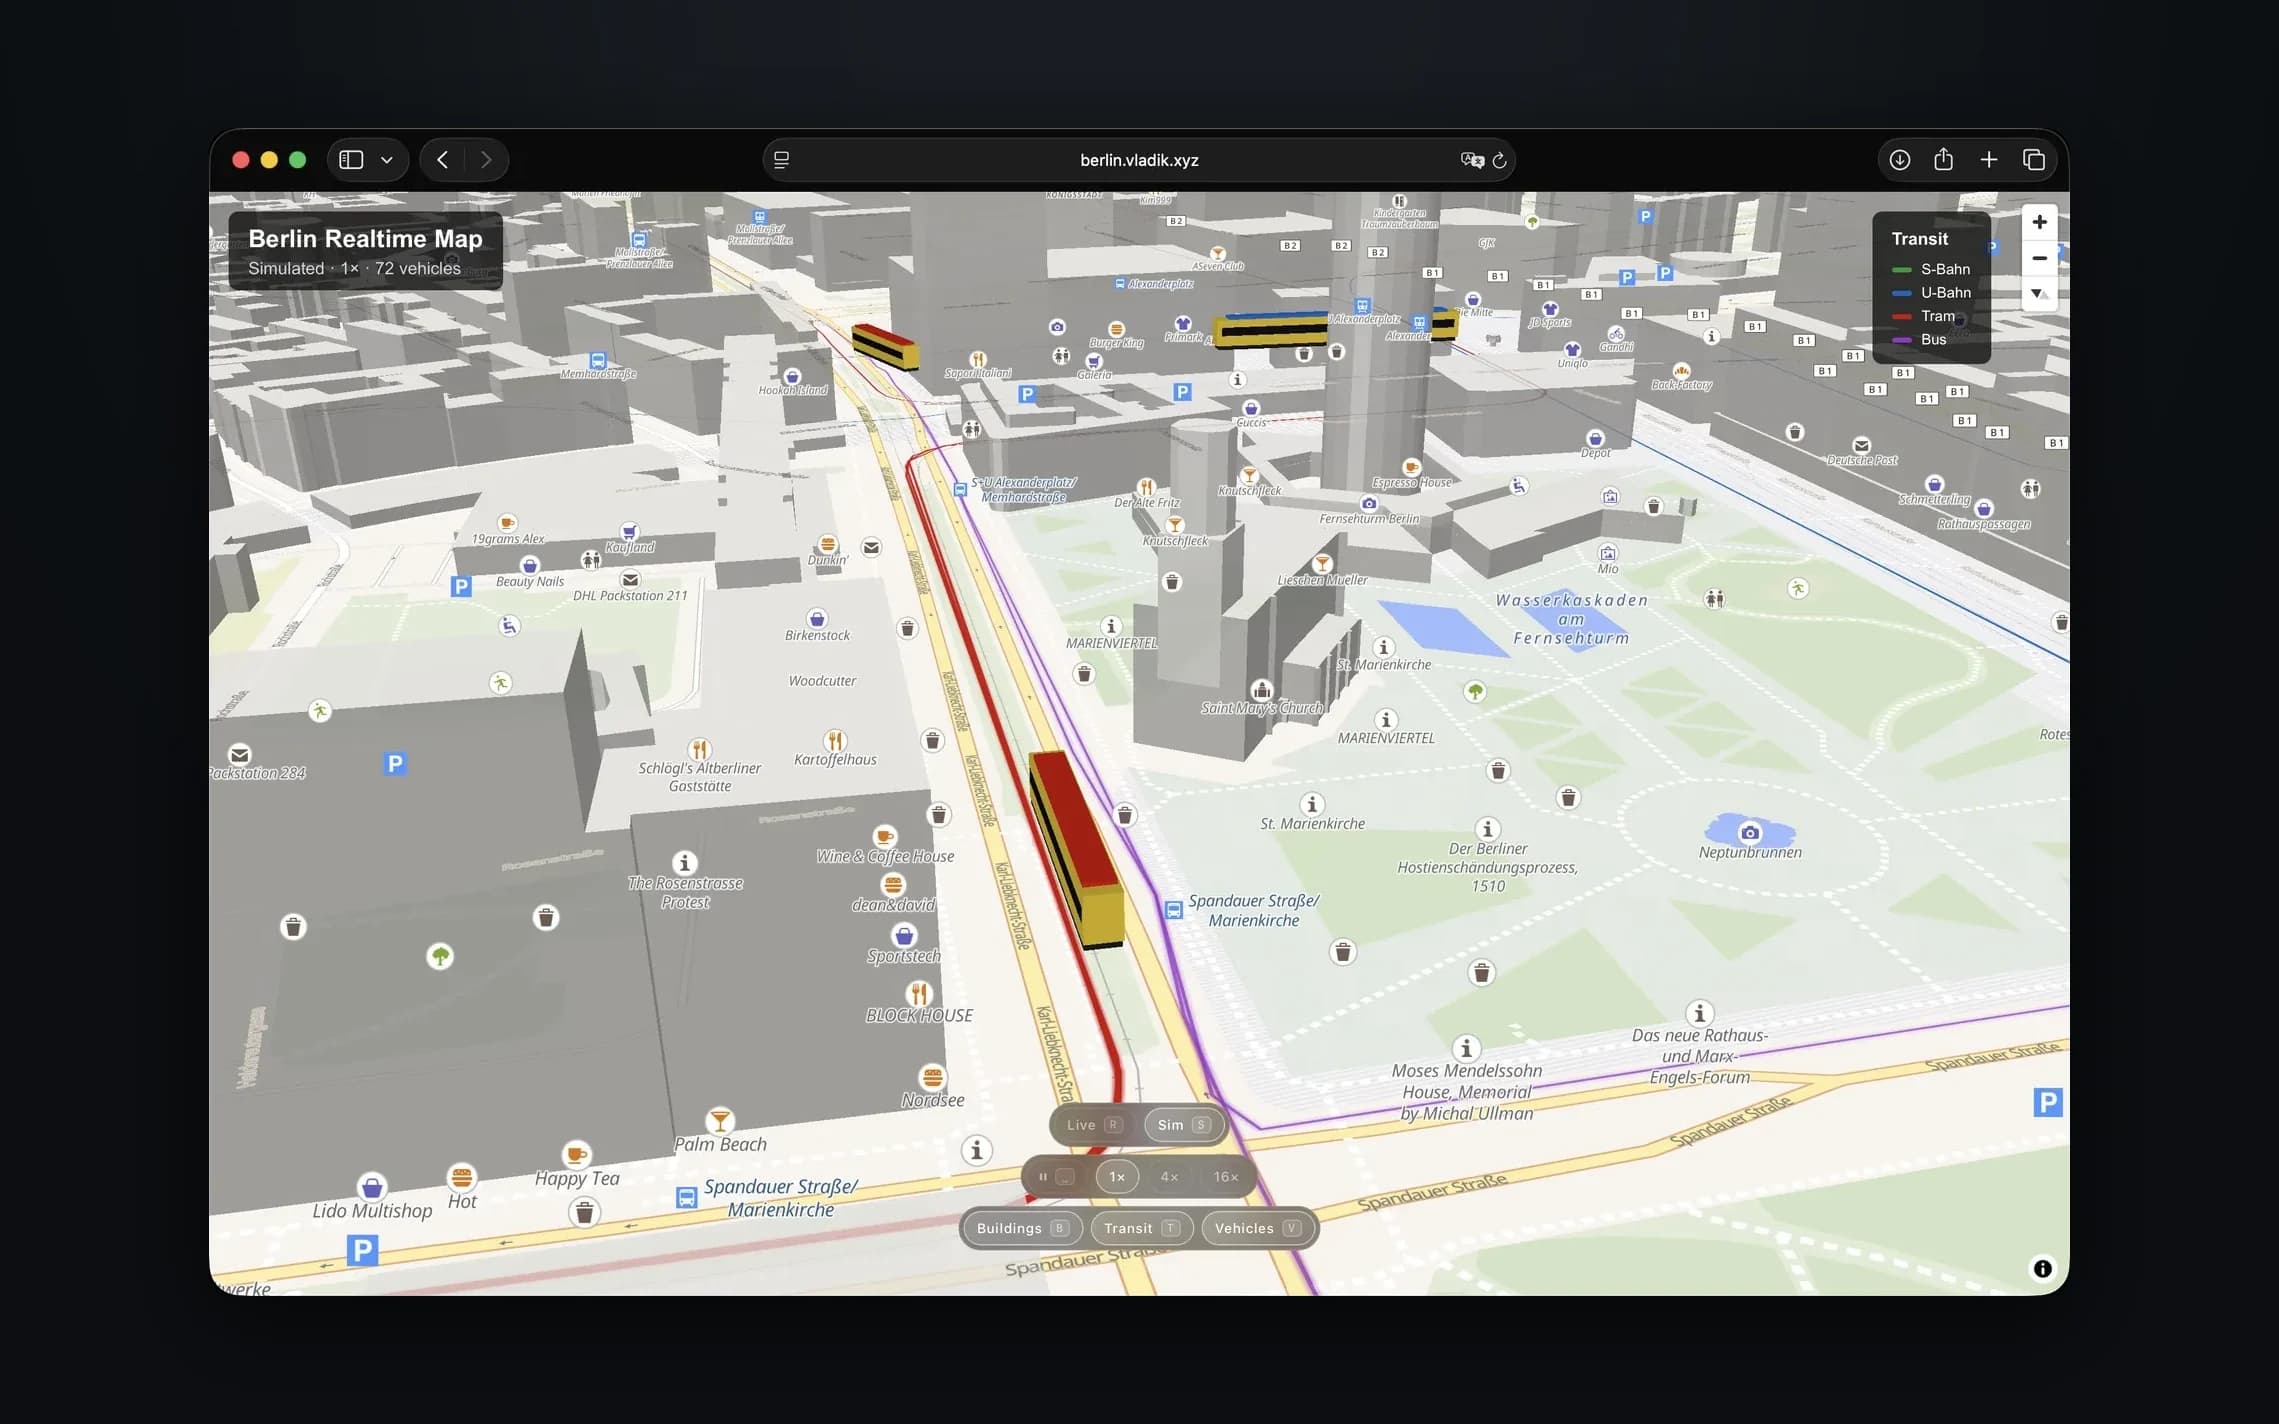Reset map bearing with compass icon
The height and width of the screenshot is (1424, 2279).
coord(2039,294)
